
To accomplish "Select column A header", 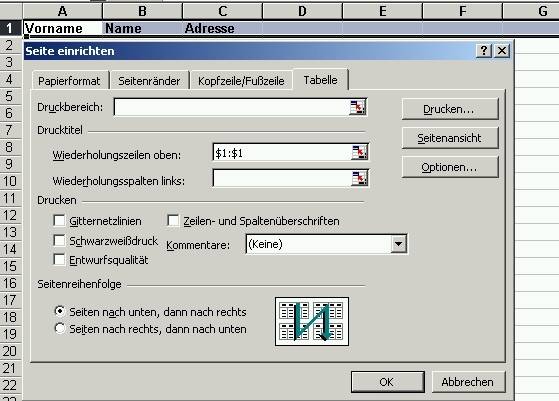I will (x=62, y=11).
